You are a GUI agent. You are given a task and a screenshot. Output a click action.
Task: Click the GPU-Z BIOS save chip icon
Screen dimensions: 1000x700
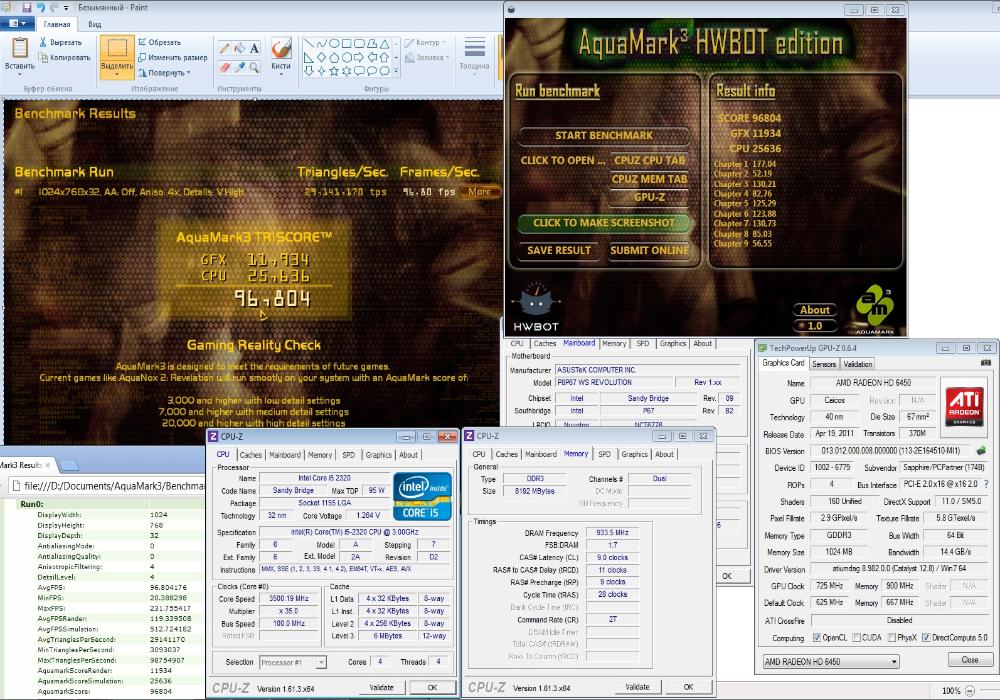click(x=981, y=451)
